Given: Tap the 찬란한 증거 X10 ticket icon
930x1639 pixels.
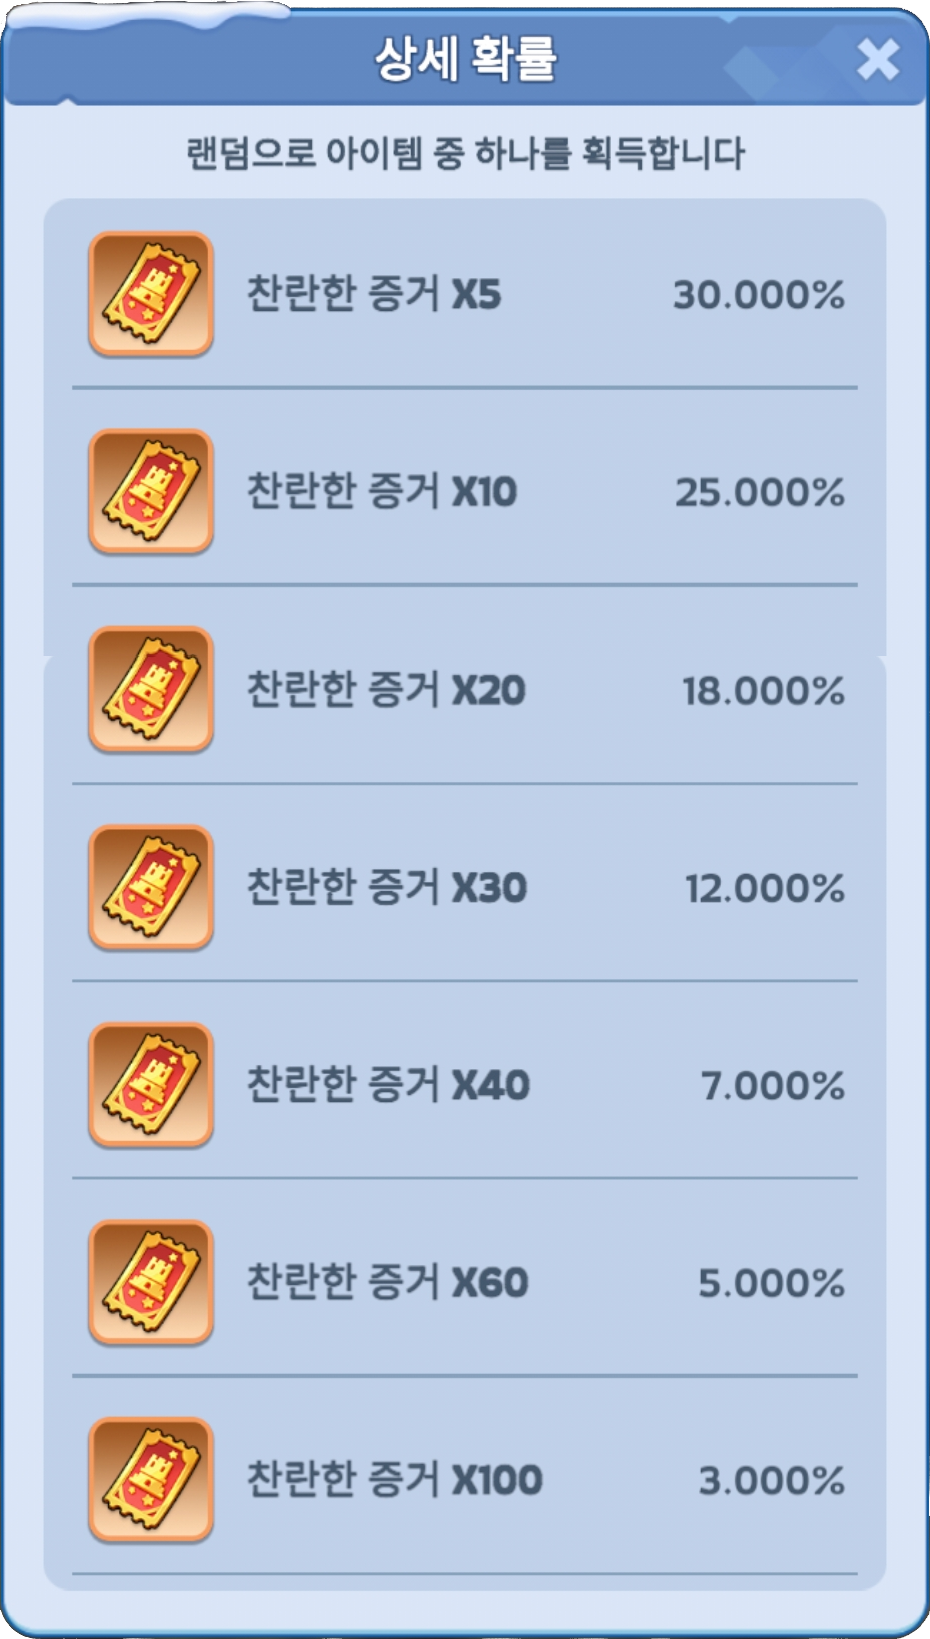Looking at the screenshot, I should pos(151,491).
